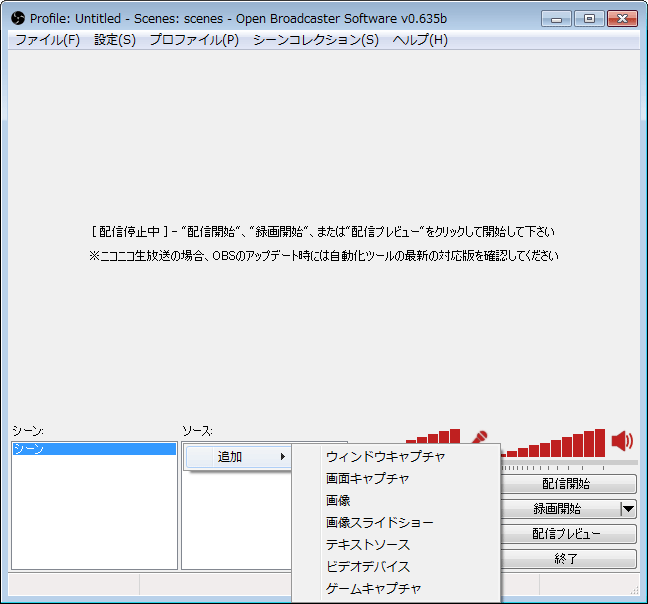
Task: Expand the 追加 submenu entry
Action: coord(238,457)
